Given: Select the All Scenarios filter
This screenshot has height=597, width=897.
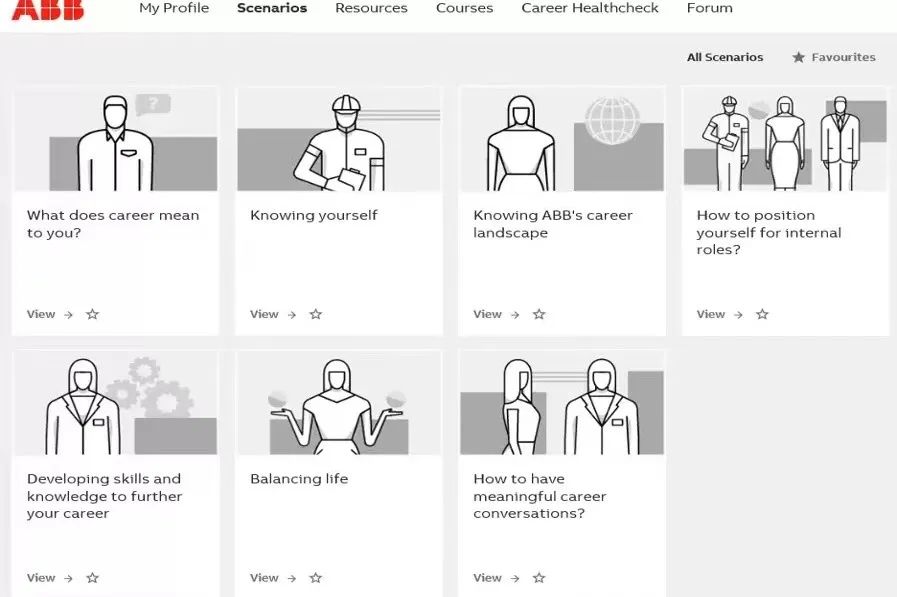Looking at the screenshot, I should tap(724, 58).
